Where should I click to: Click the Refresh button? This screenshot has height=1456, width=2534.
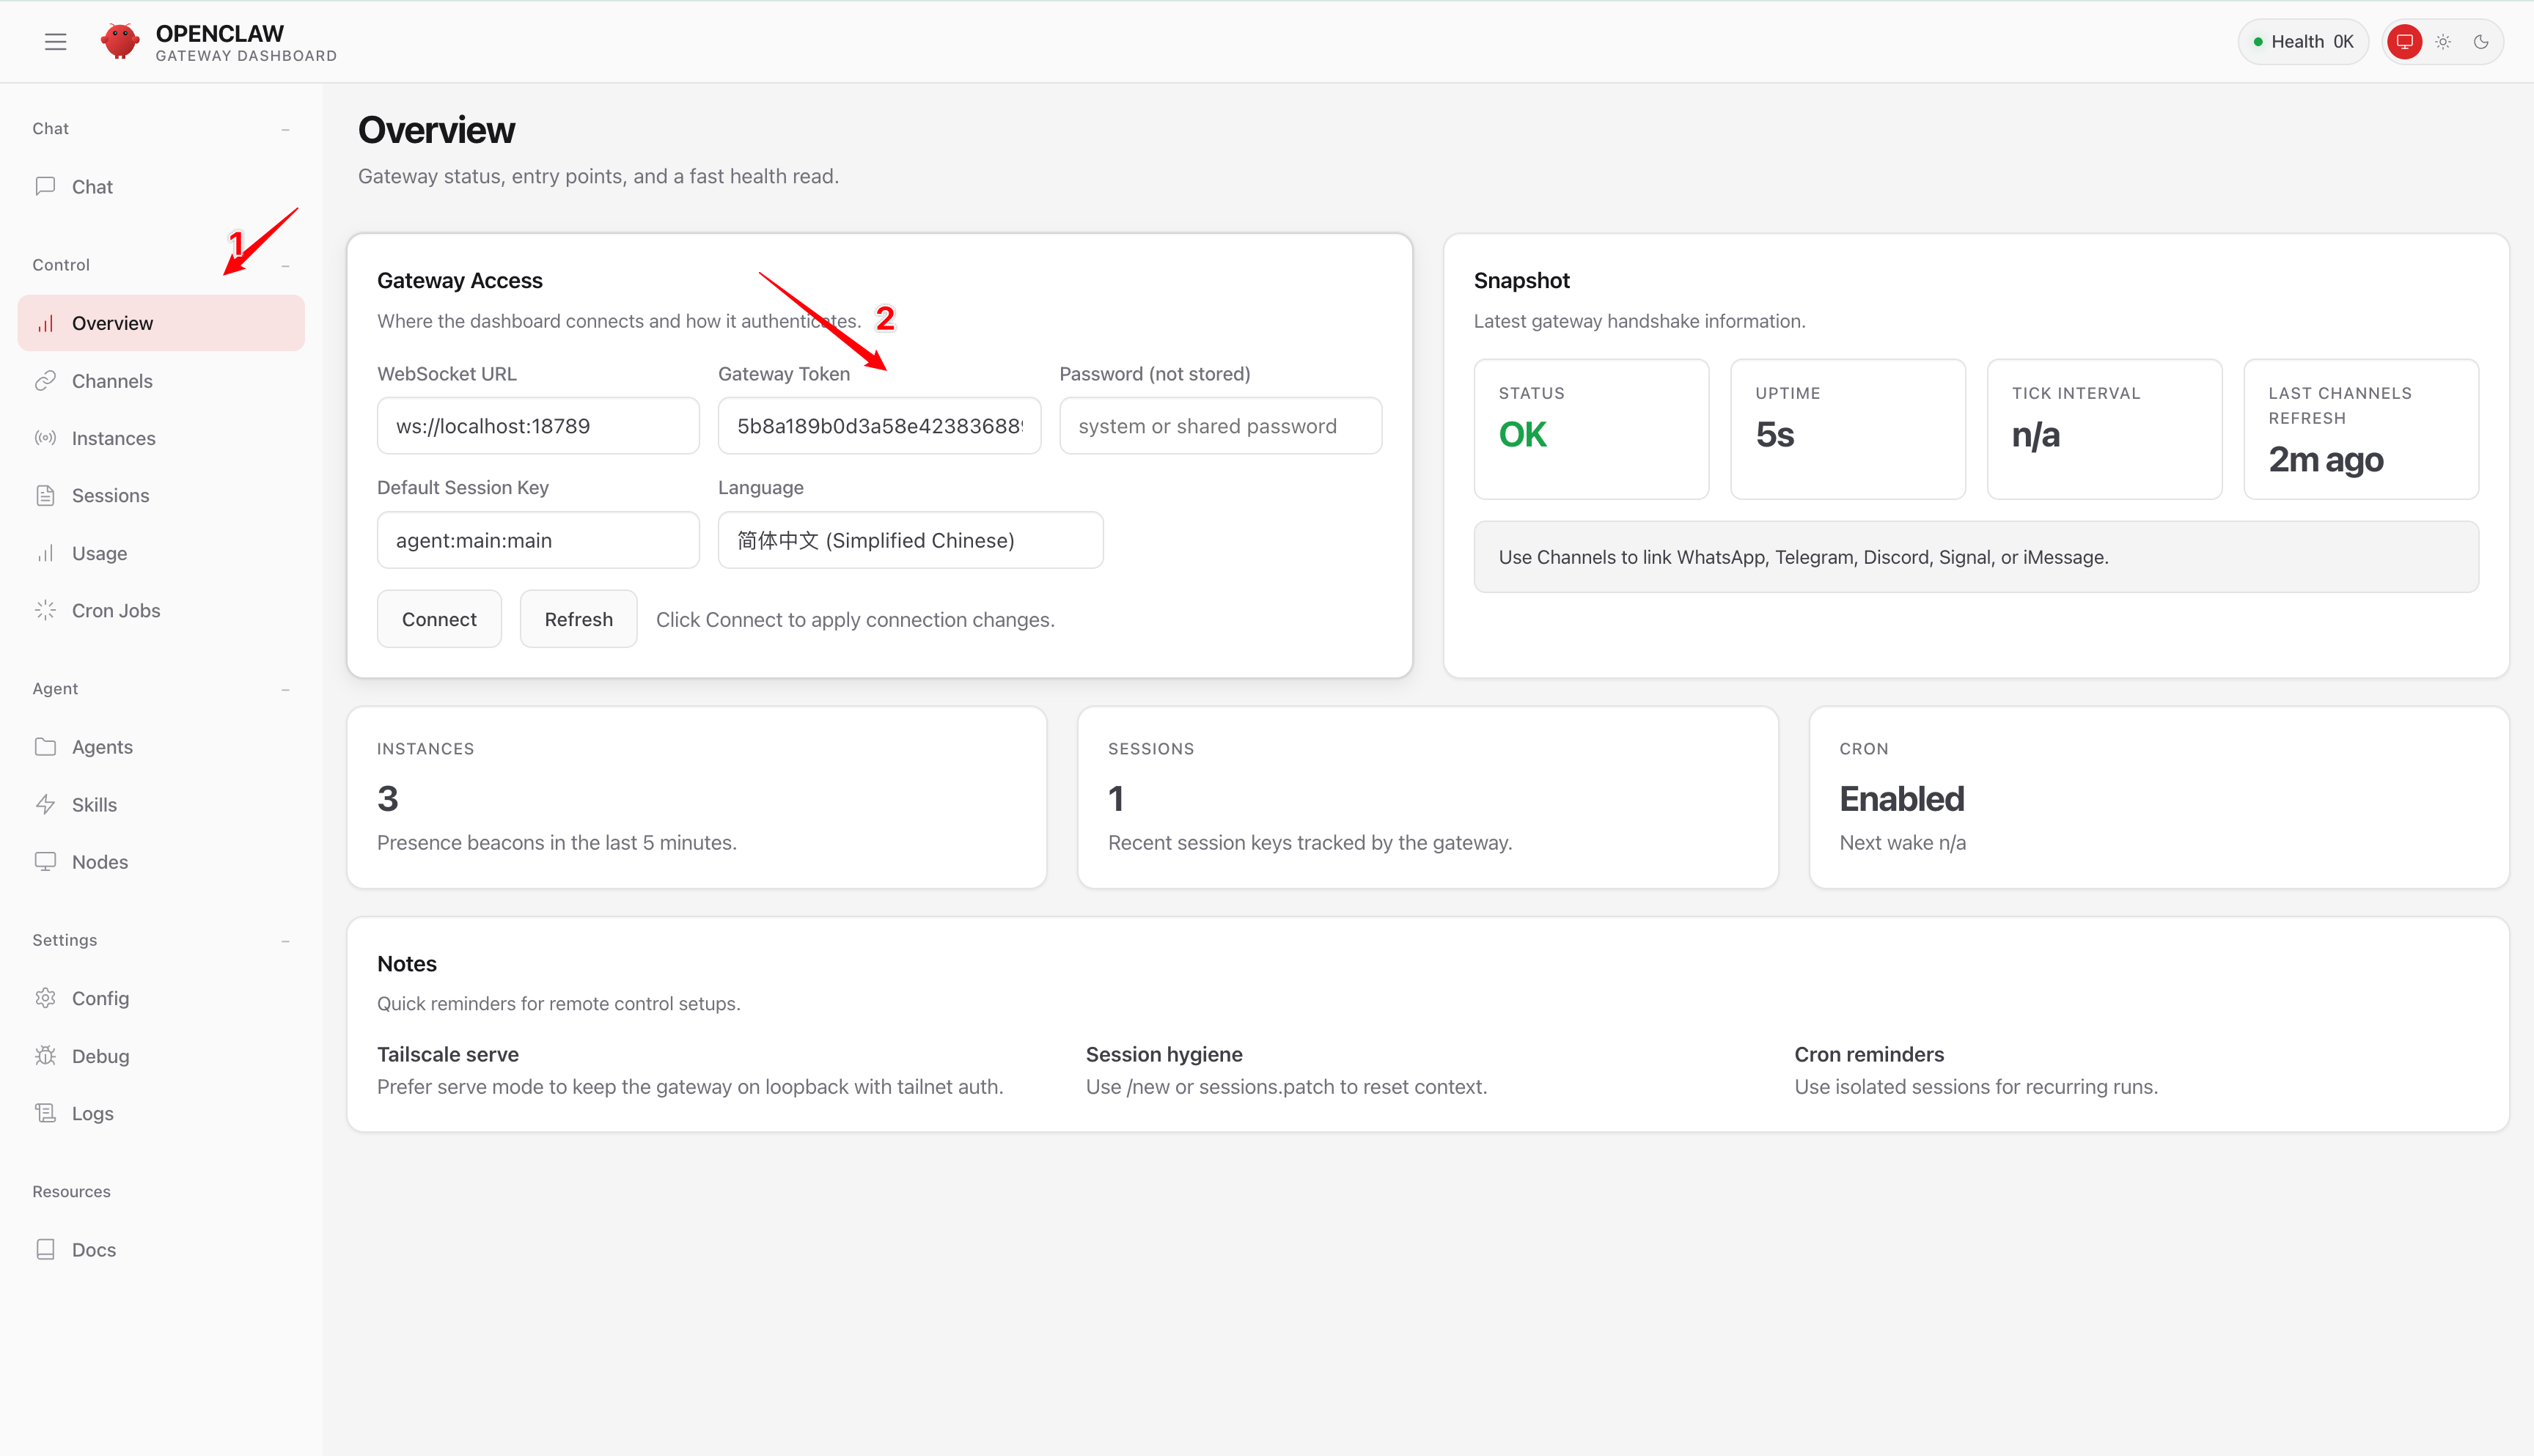[x=578, y=619]
